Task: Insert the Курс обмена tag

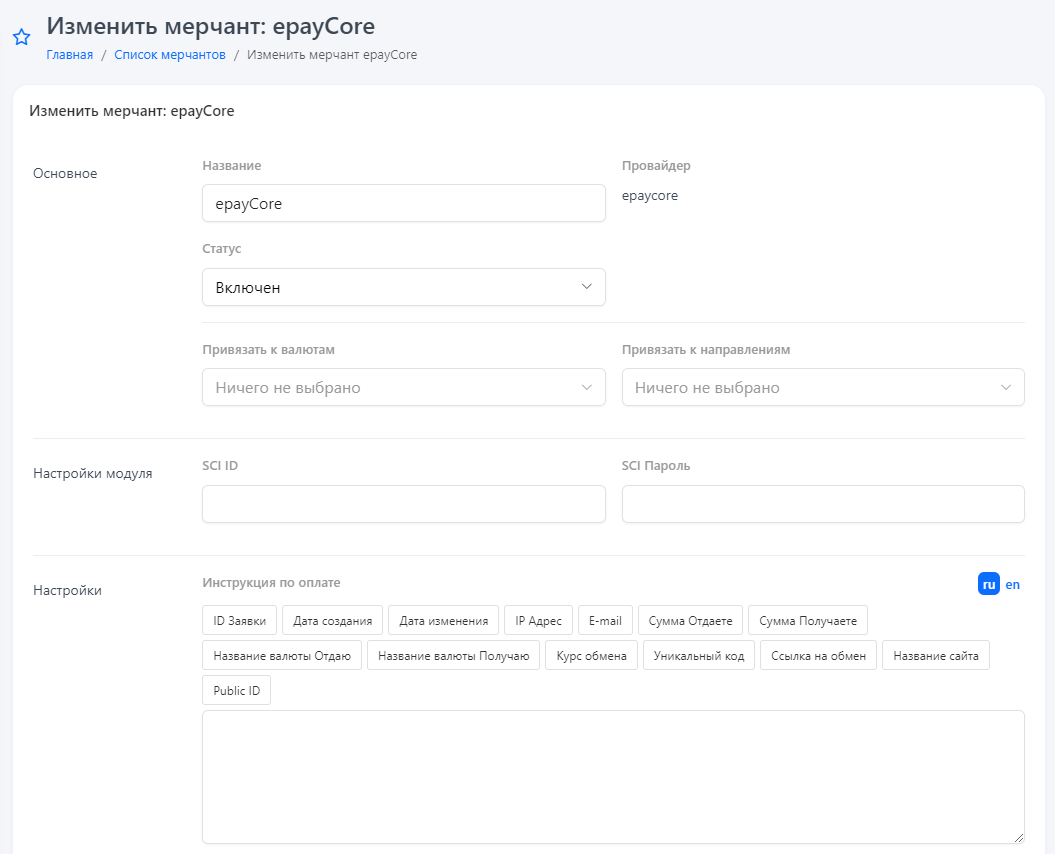Action: [591, 656]
